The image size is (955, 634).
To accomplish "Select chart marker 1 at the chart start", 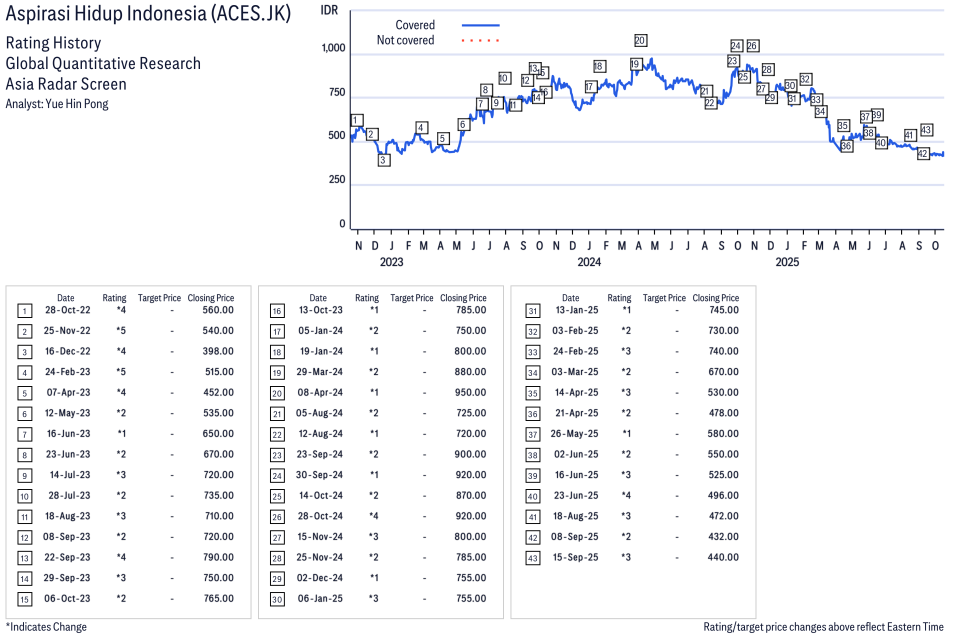I will point(356,120).
